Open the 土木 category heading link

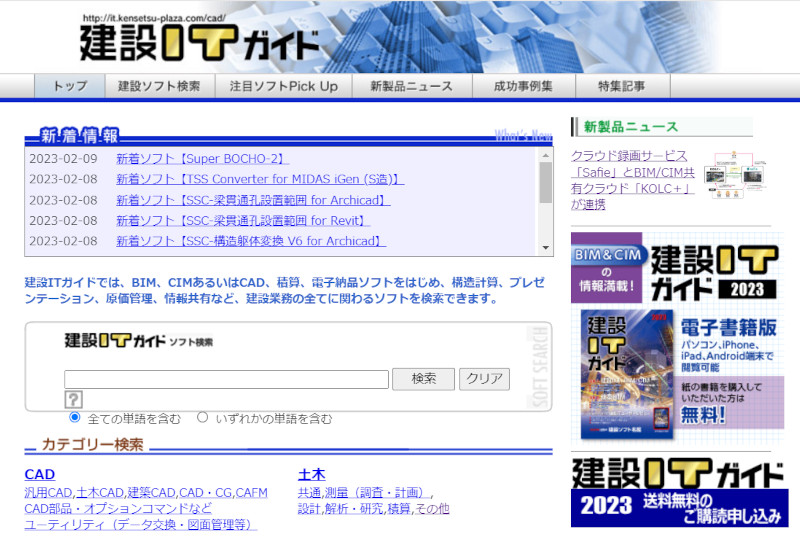click(x=311, y=474)
